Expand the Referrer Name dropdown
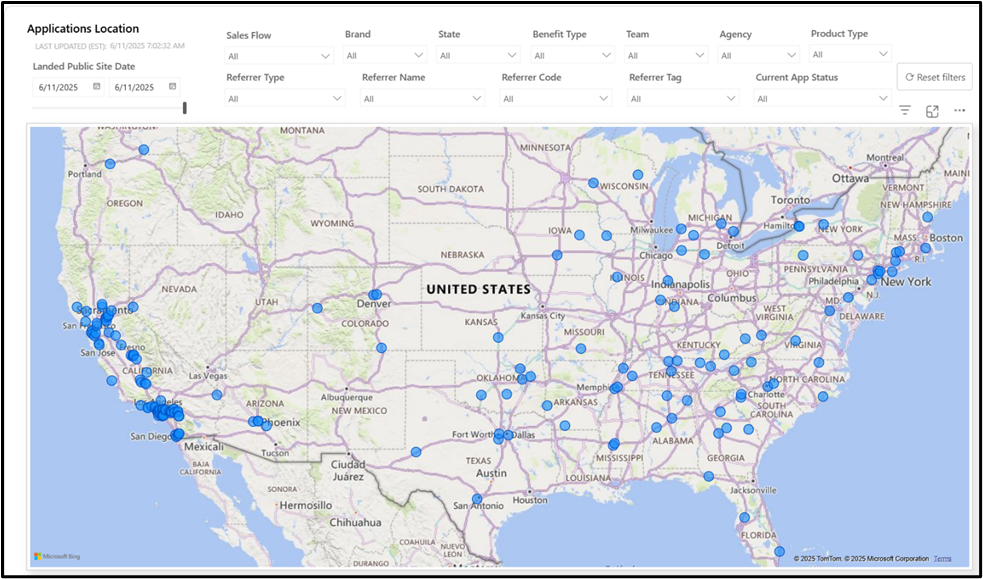 [x=423, y=98]
